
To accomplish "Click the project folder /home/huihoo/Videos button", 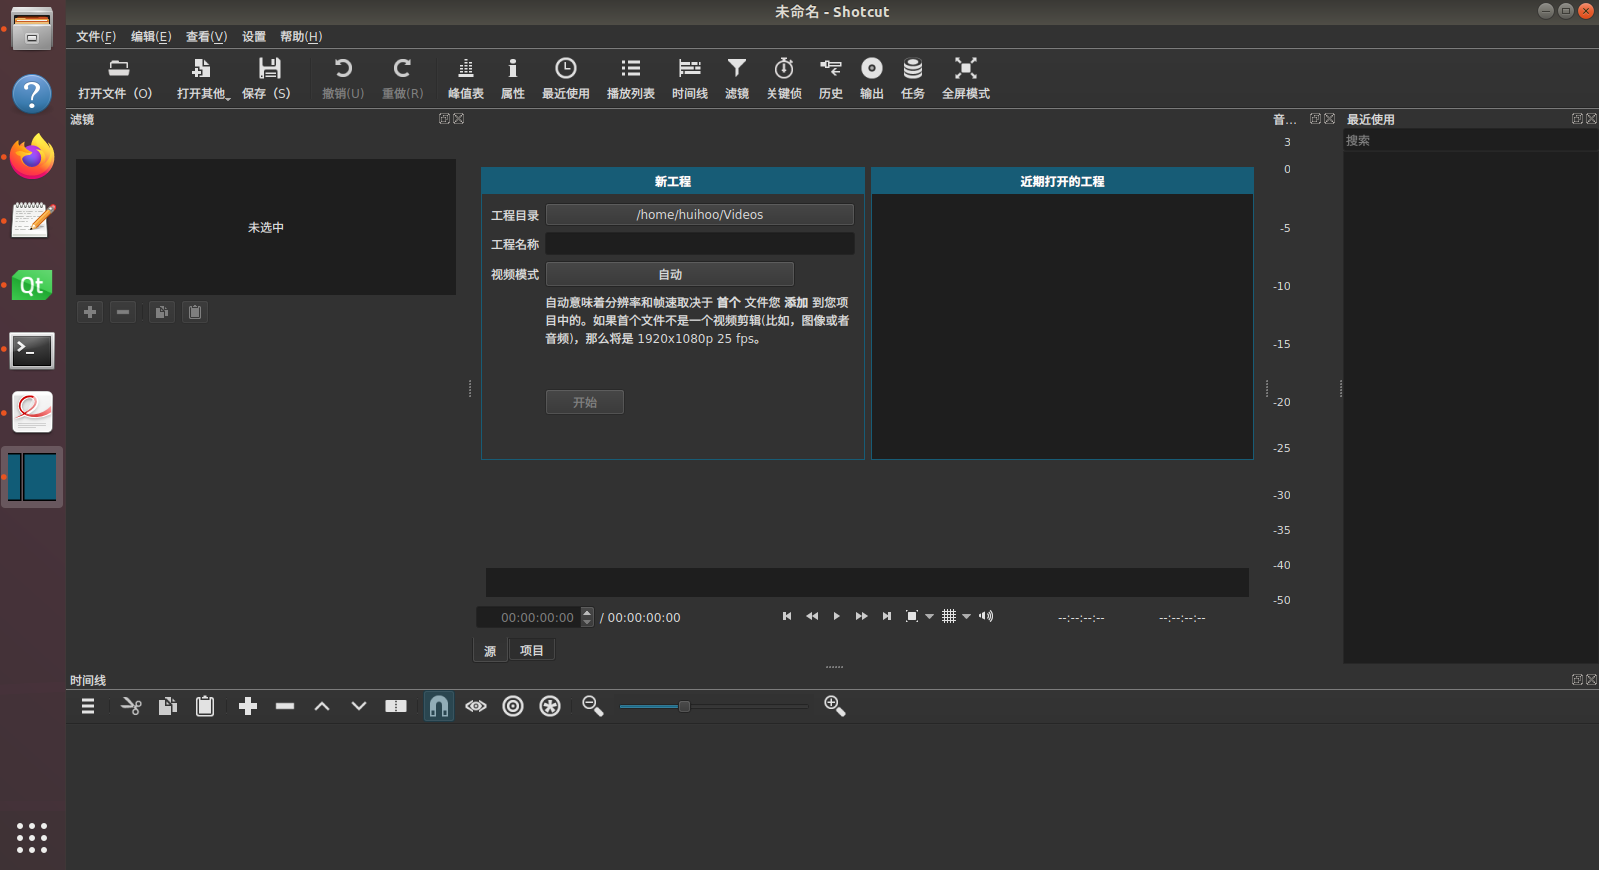I will 699,215.
